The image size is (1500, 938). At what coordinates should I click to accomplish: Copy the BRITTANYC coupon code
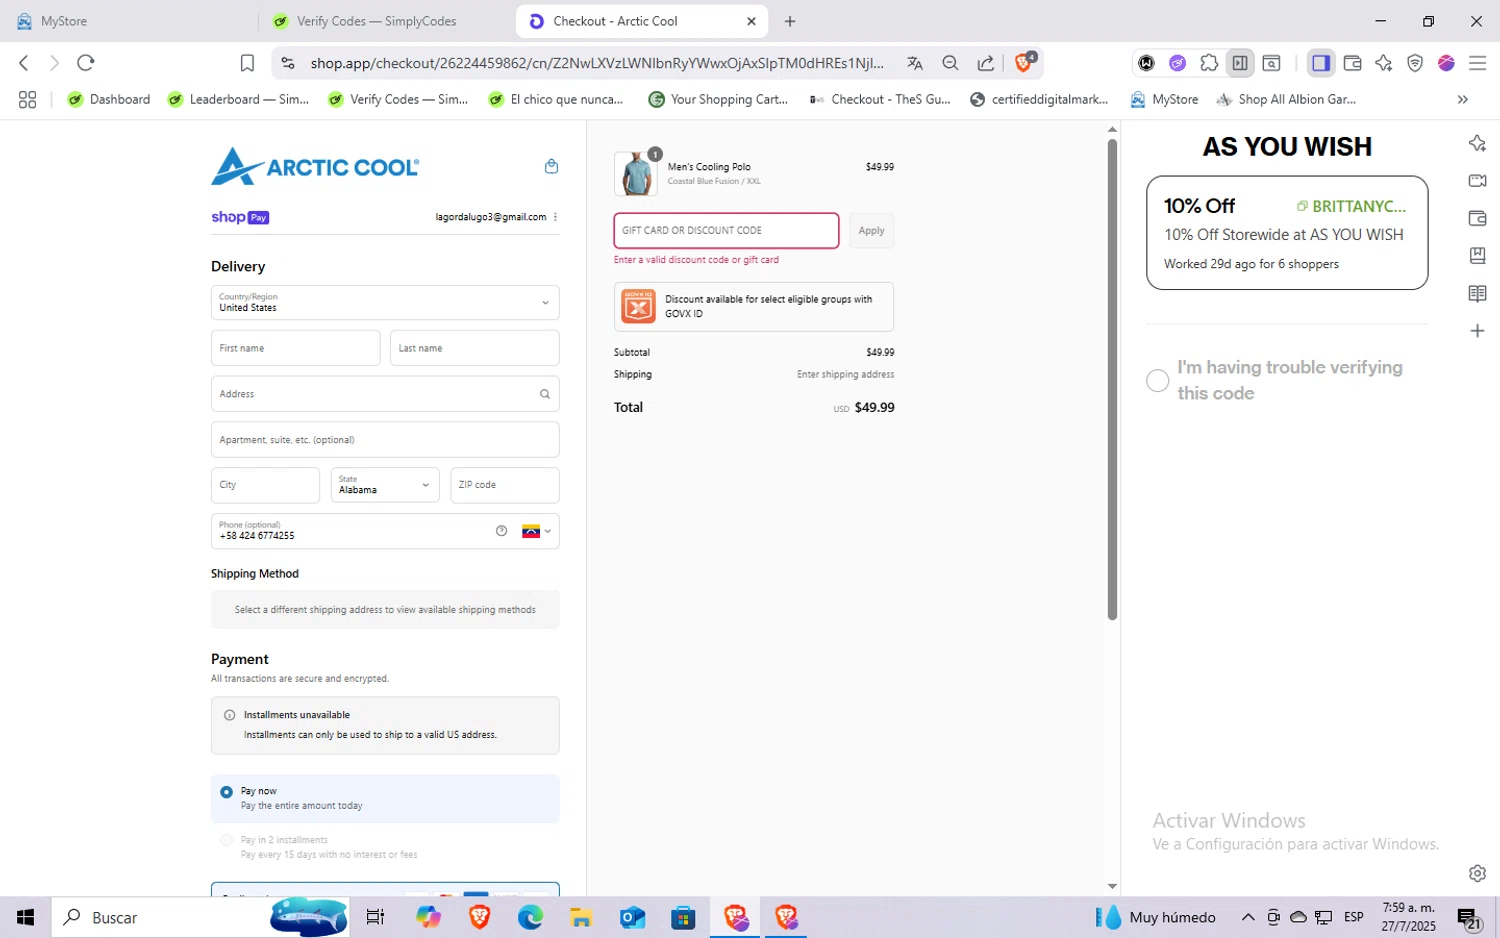pyautogui.click(x=1351, y=206)
